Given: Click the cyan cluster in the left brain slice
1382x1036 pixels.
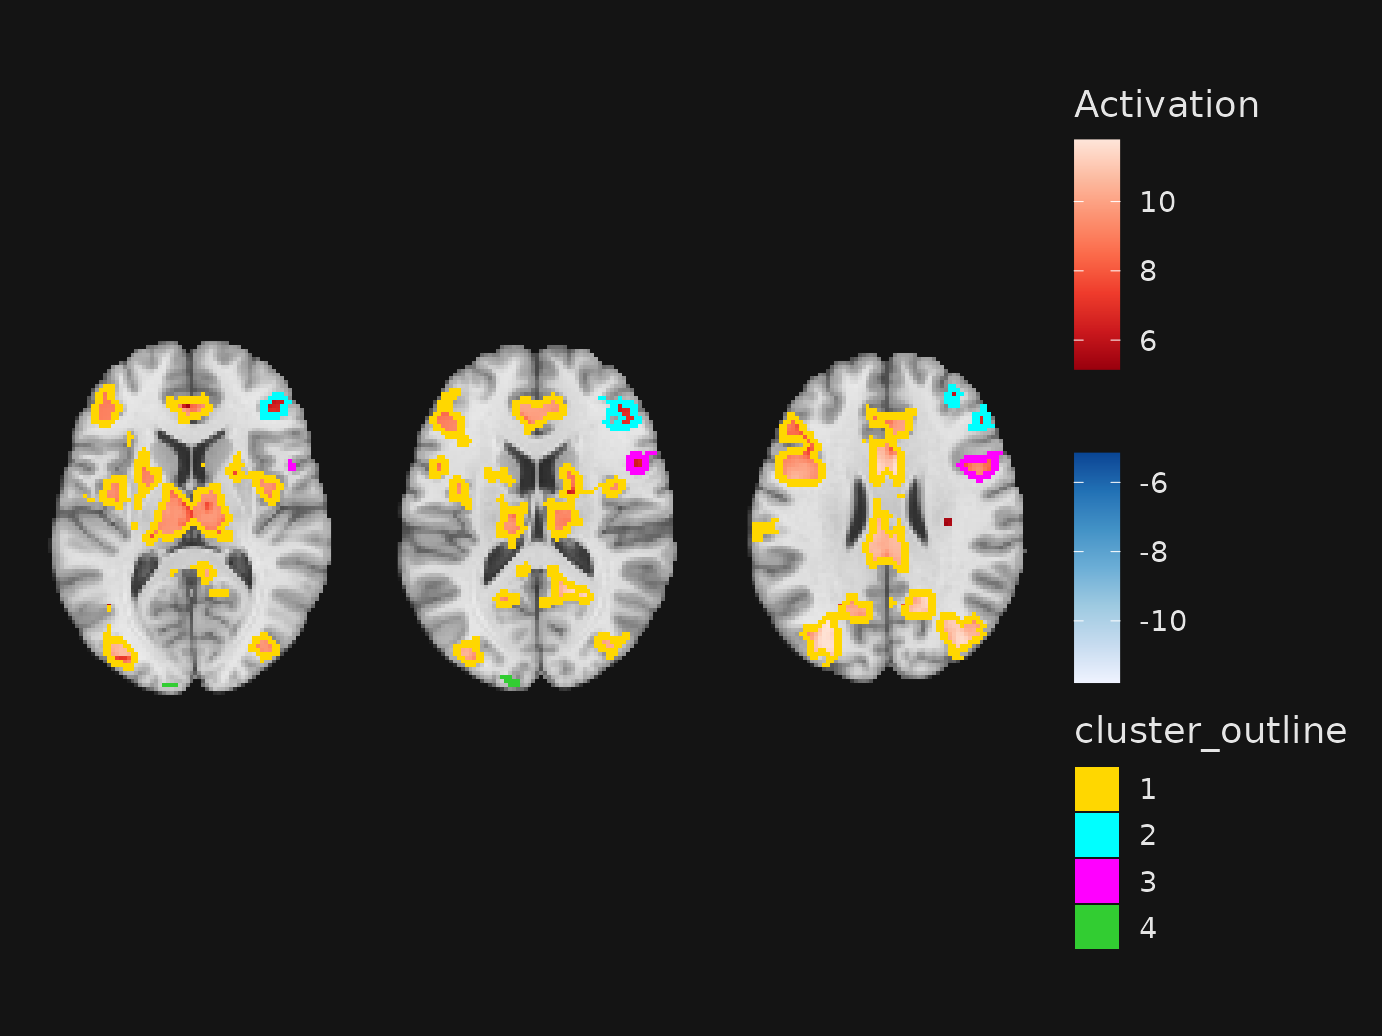Looking at the screenshot, I should [274, 406].
